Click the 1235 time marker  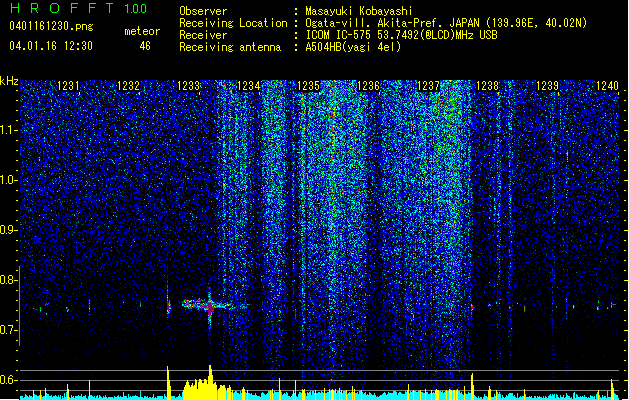(308, 86)
